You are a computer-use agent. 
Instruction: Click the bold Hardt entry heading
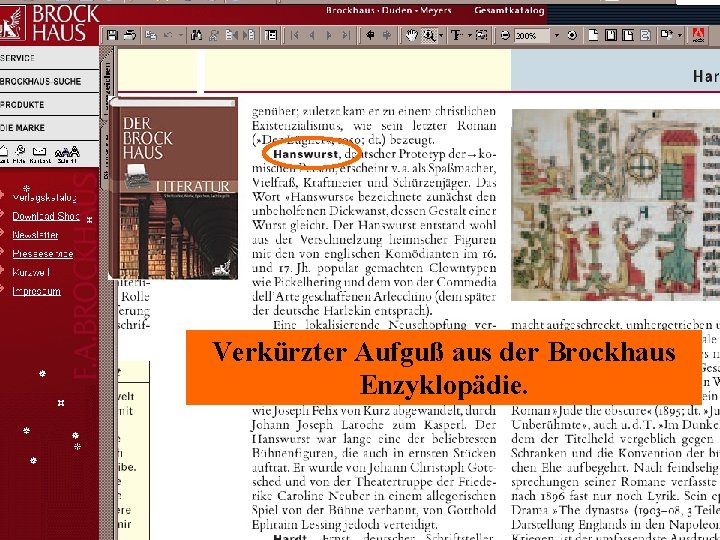pos(289,537)
